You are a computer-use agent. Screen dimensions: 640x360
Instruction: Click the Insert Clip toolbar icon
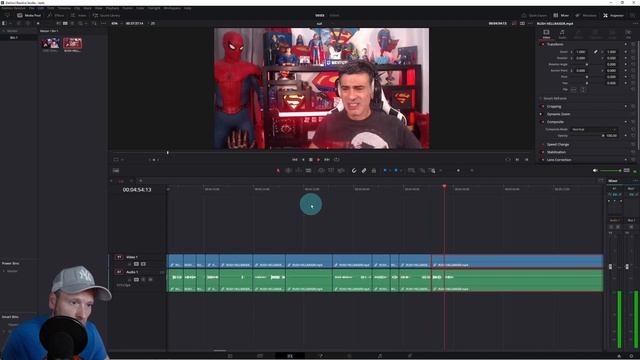(321, 171)
